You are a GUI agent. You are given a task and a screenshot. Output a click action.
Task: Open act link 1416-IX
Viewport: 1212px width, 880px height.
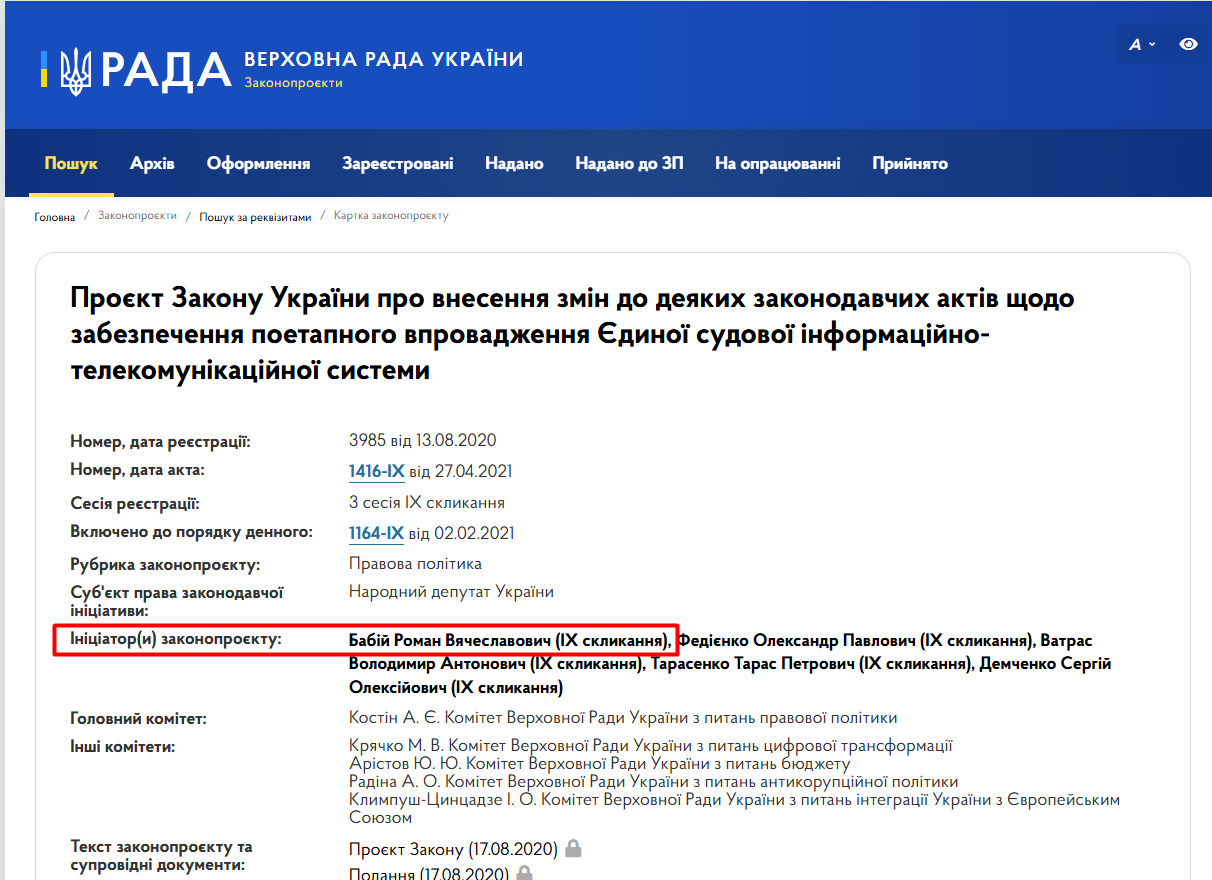[376, 471]
